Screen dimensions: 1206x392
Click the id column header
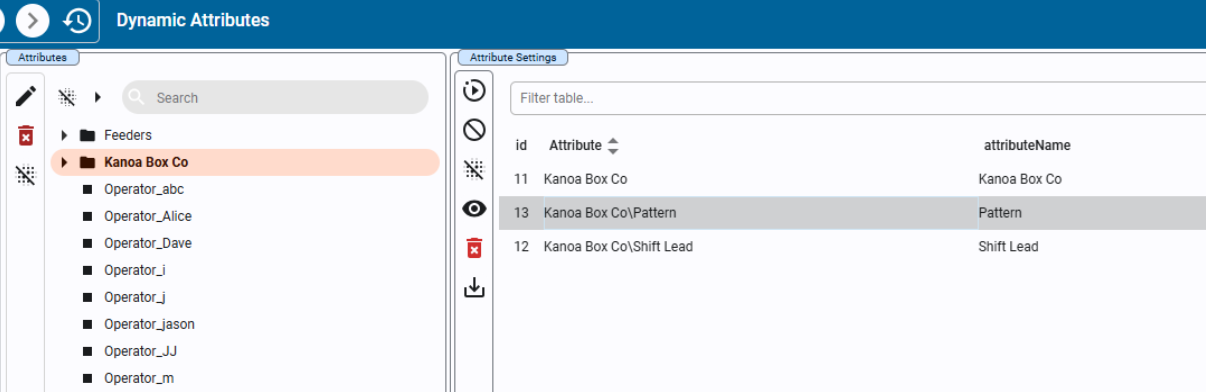pyautogui.click(x=521, y=145)
